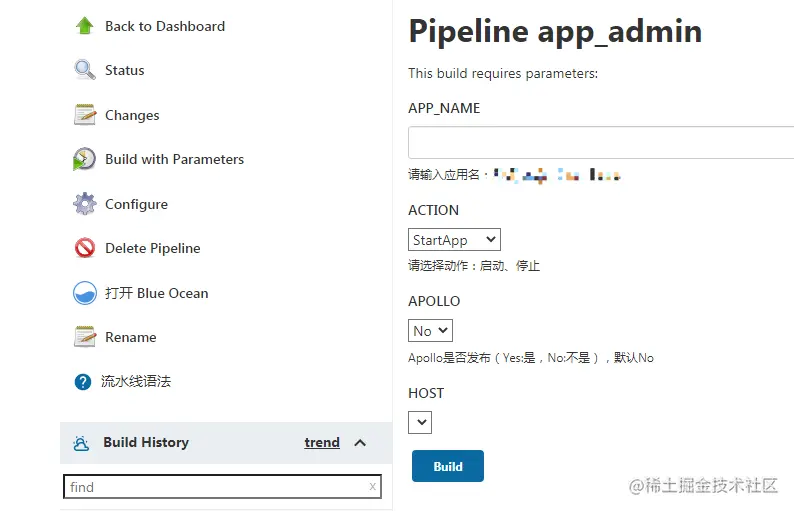Open the APOLLO No dropdown
This screenshot has height=511, width=794.
tap(430, 331)
